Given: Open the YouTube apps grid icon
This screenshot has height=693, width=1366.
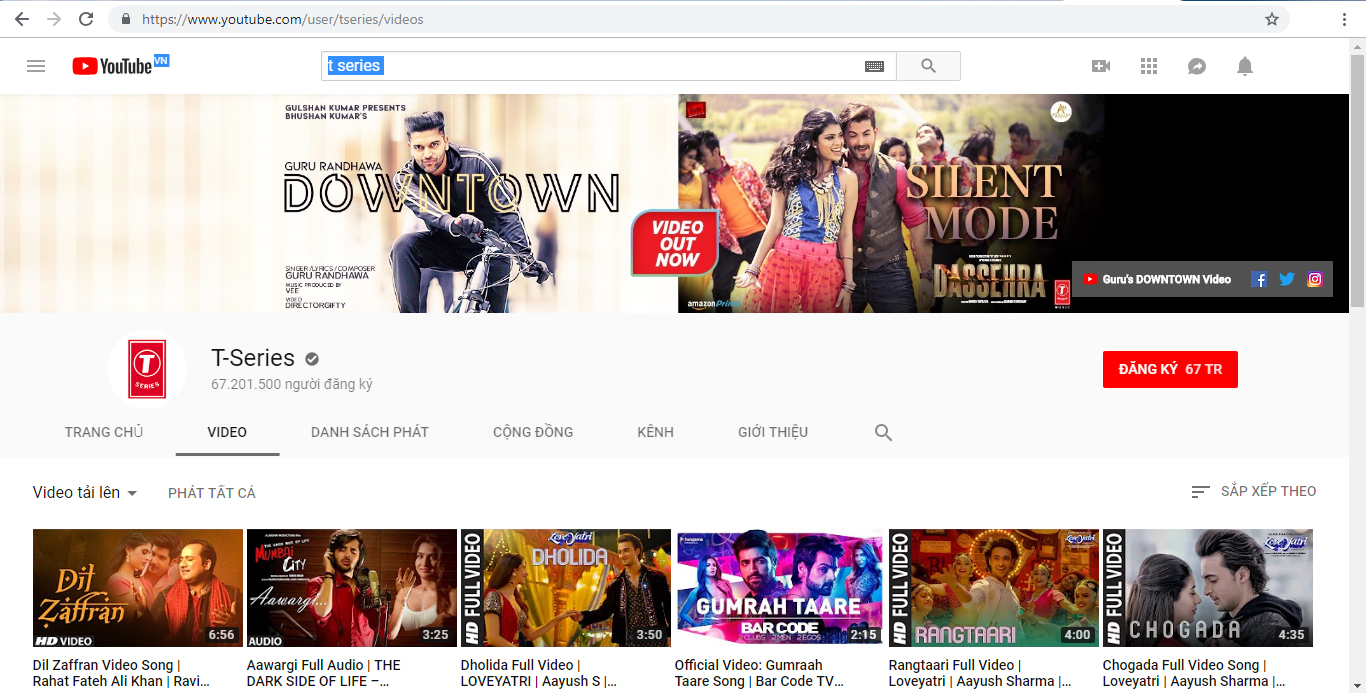Looking at the screenshot, I should (x=1149, y=66).
